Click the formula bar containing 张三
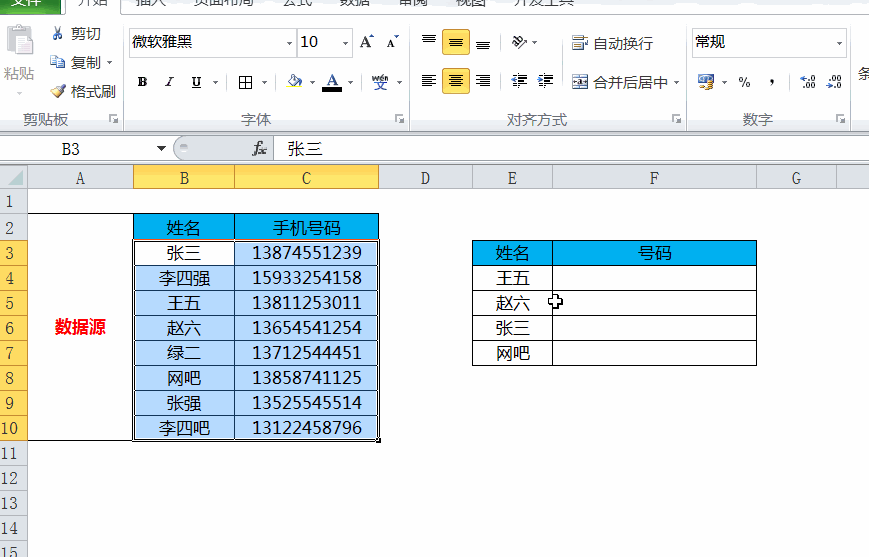The height and width of the screenshot is (557, 869). [571, 149]
